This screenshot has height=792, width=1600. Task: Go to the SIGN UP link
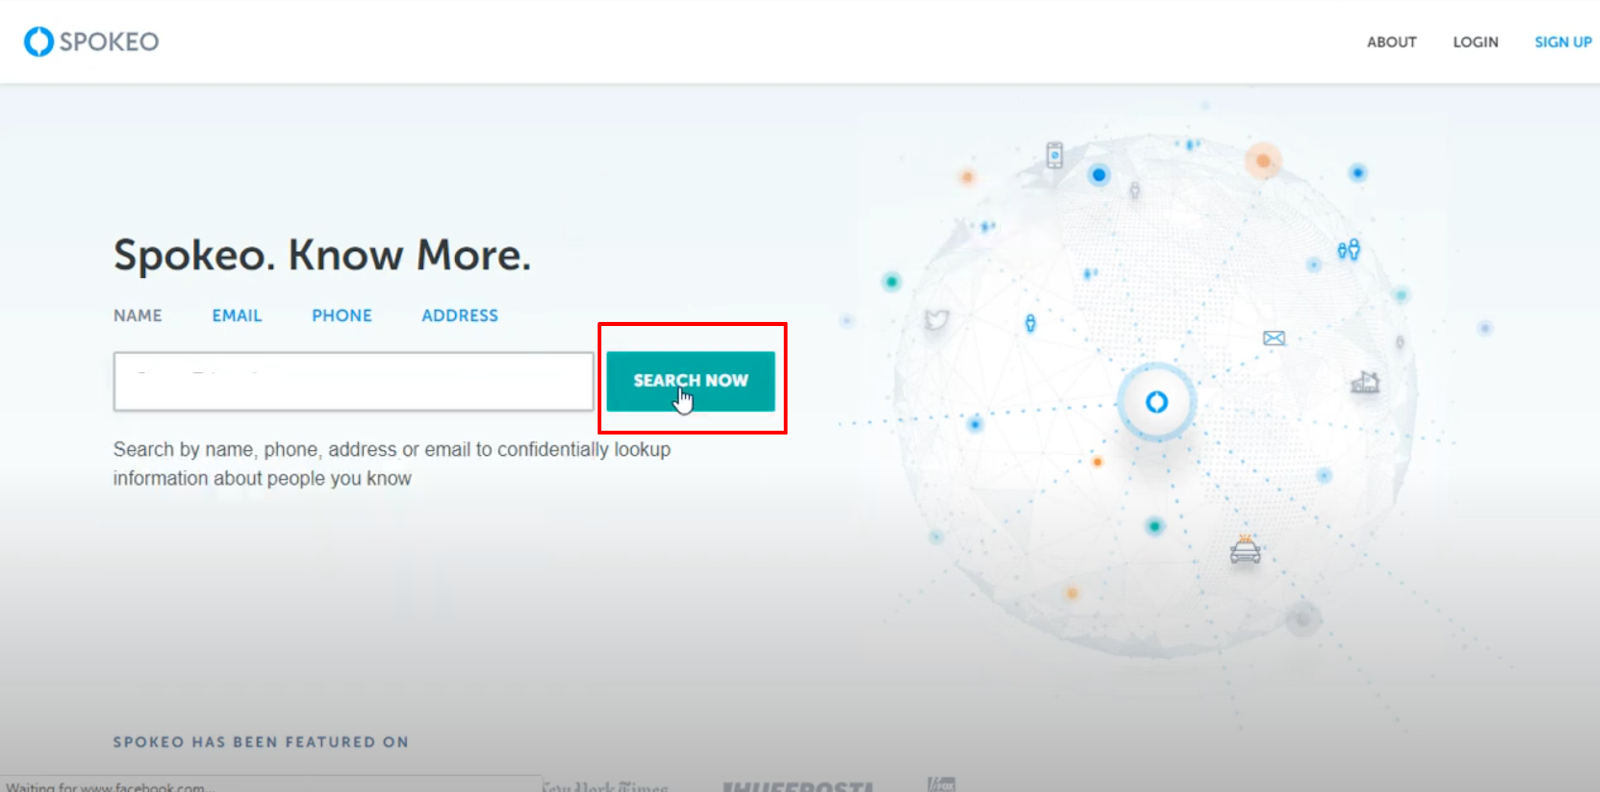pos(1563,42)
